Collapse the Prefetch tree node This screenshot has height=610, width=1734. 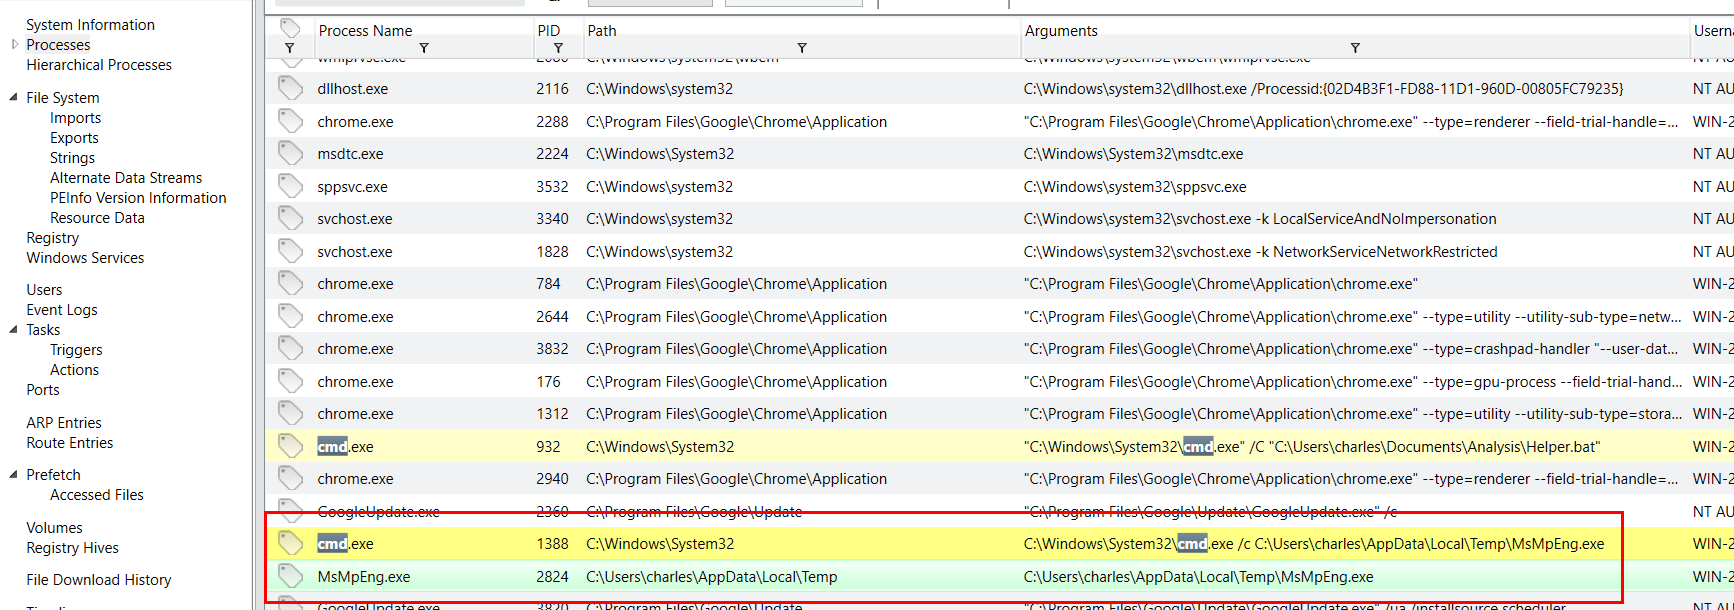(14, 475)
